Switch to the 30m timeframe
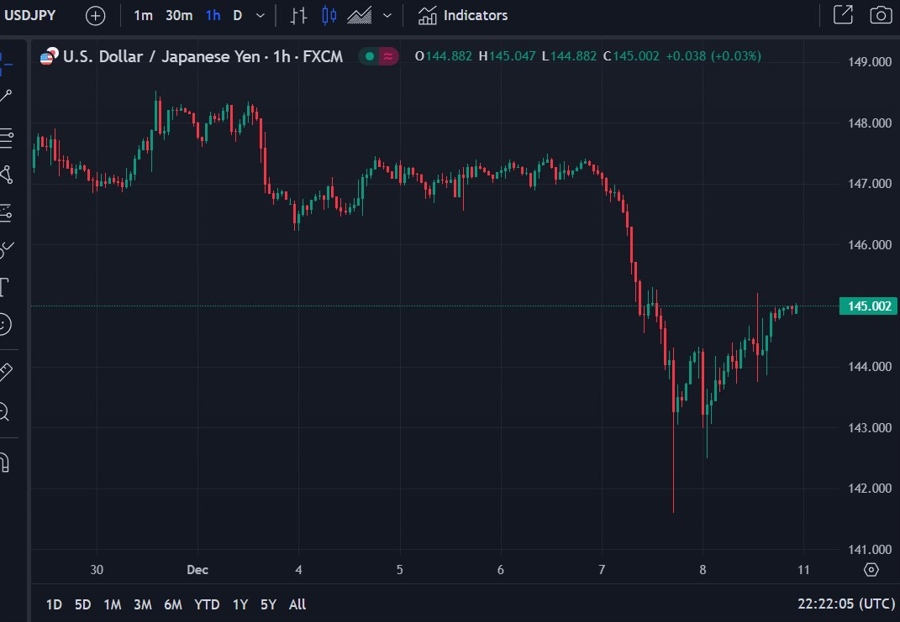 click(x=179, y=15)
